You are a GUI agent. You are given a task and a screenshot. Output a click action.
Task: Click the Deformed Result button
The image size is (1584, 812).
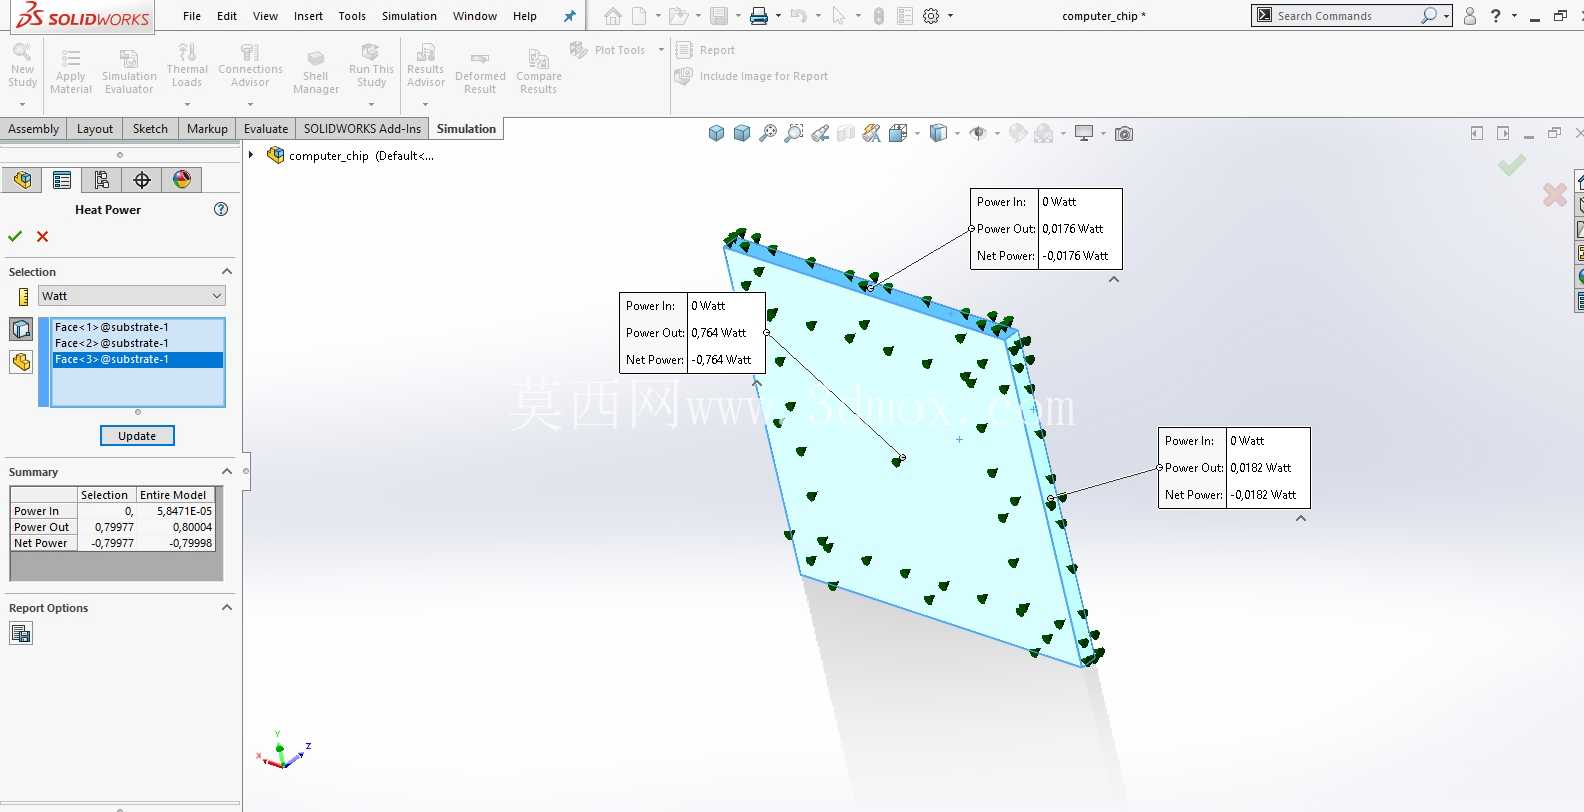click(480, 70)
